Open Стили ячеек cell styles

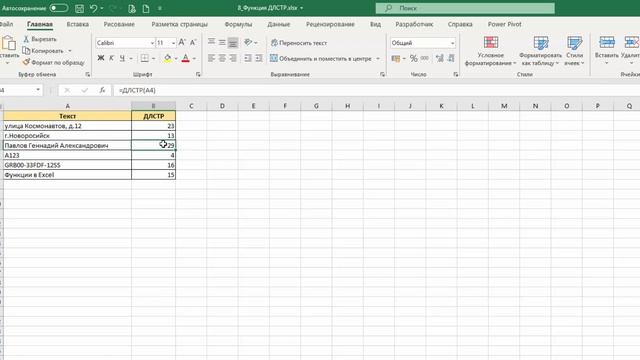click(x=574, y=51)
